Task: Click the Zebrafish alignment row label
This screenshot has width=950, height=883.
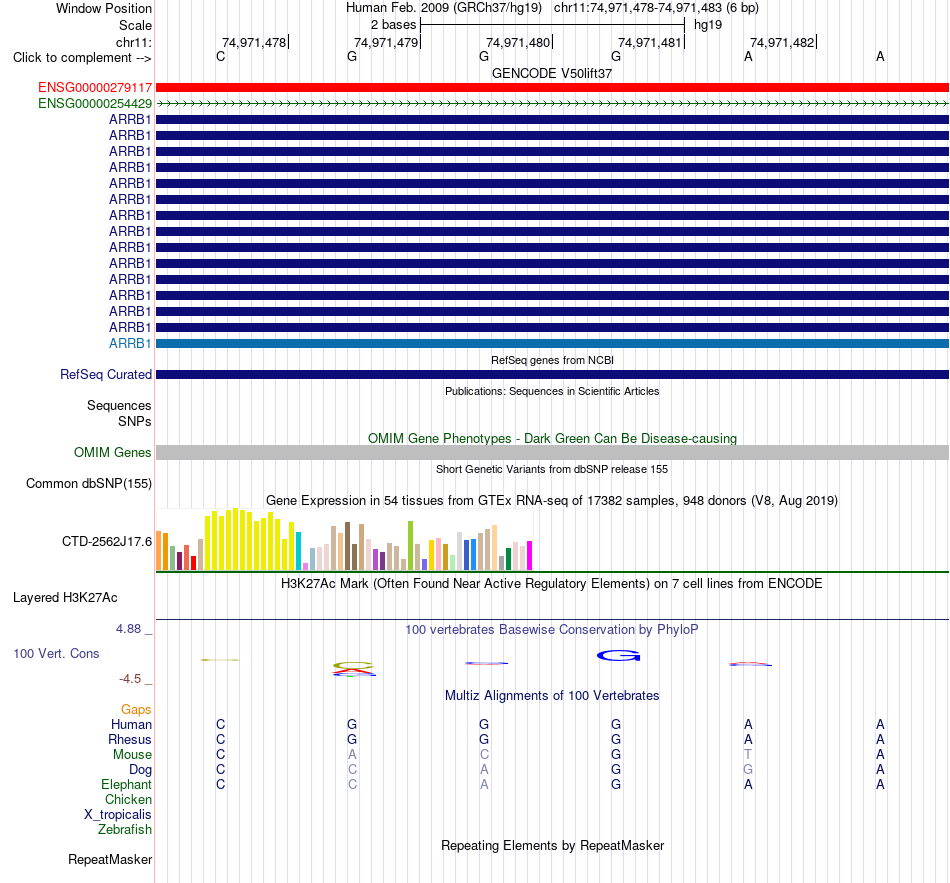Action: click(125, 830)
